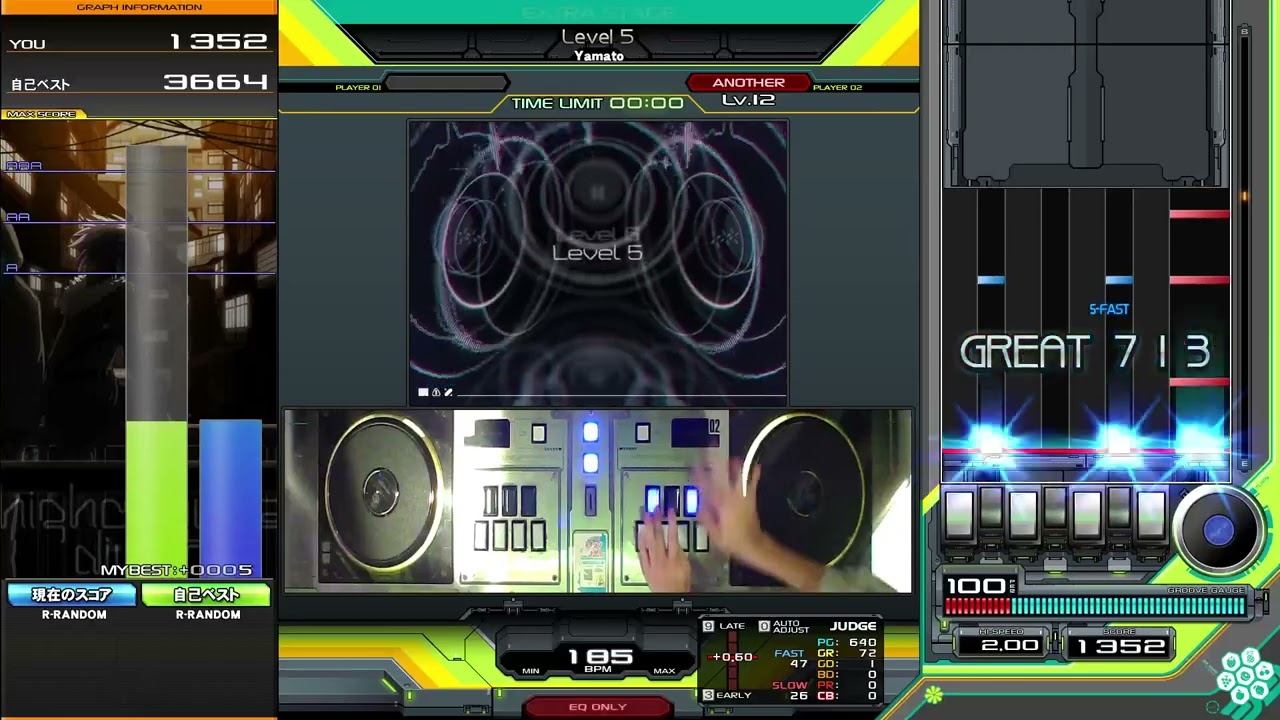Click the CB: 0 count
1280x720 pixels.
(847, 696)
